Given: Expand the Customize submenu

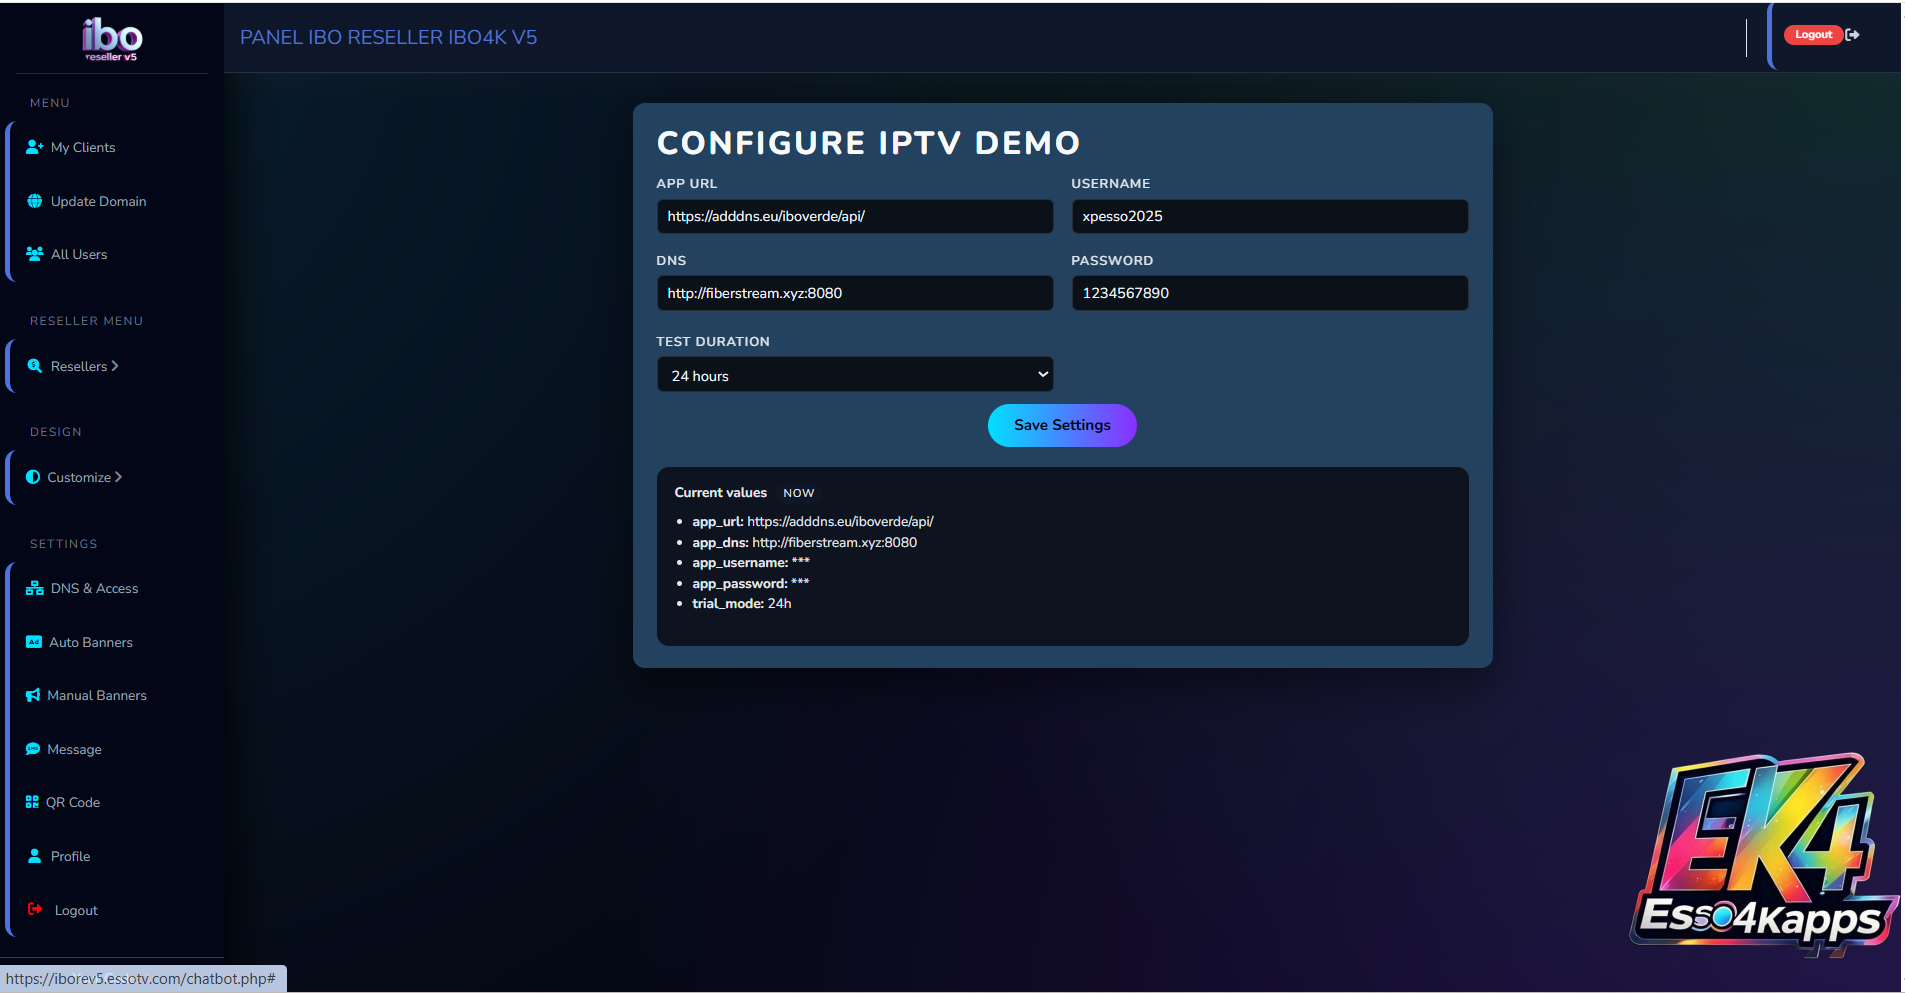Looking at the screenshot, I should 85,477.
